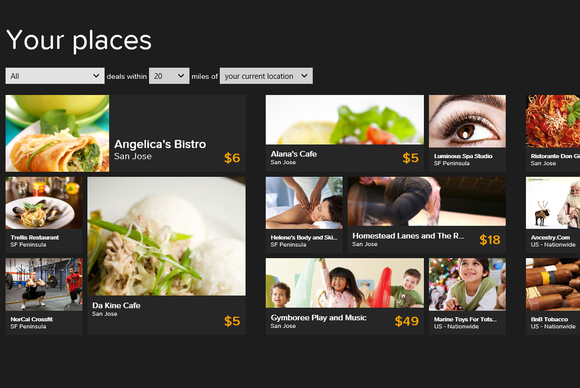Open Angelica's Bistro deal tile
Image resolution: width=580 pixels, height=388 pixels.
[125, 134]
